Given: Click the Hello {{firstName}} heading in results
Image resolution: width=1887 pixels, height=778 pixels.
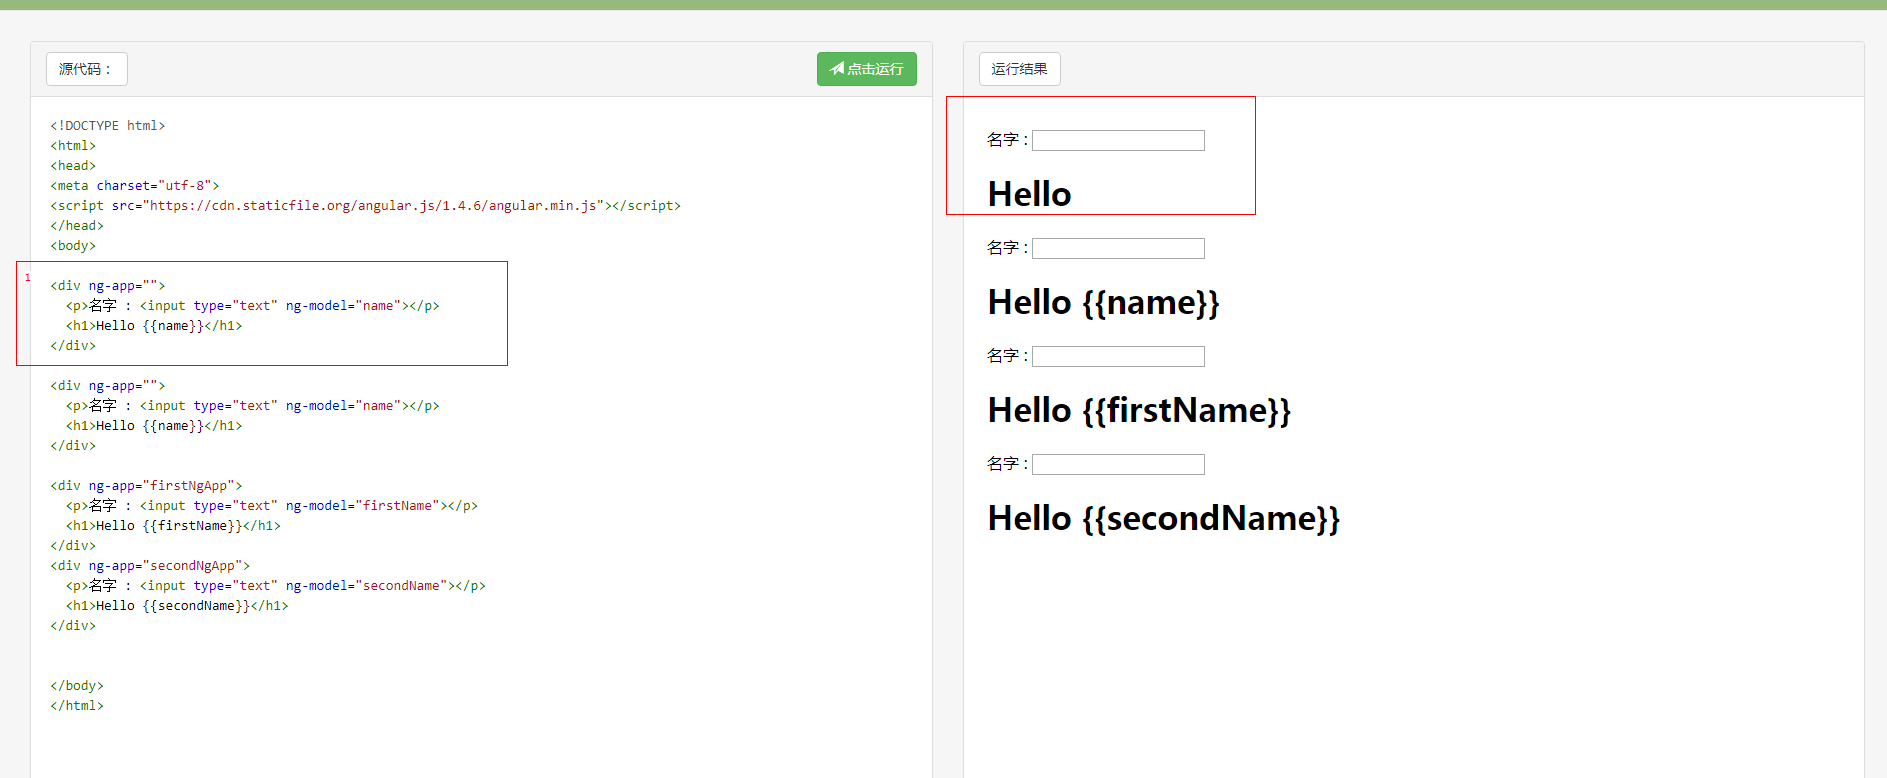Looking at the screenshot, I should [1139, 411].
